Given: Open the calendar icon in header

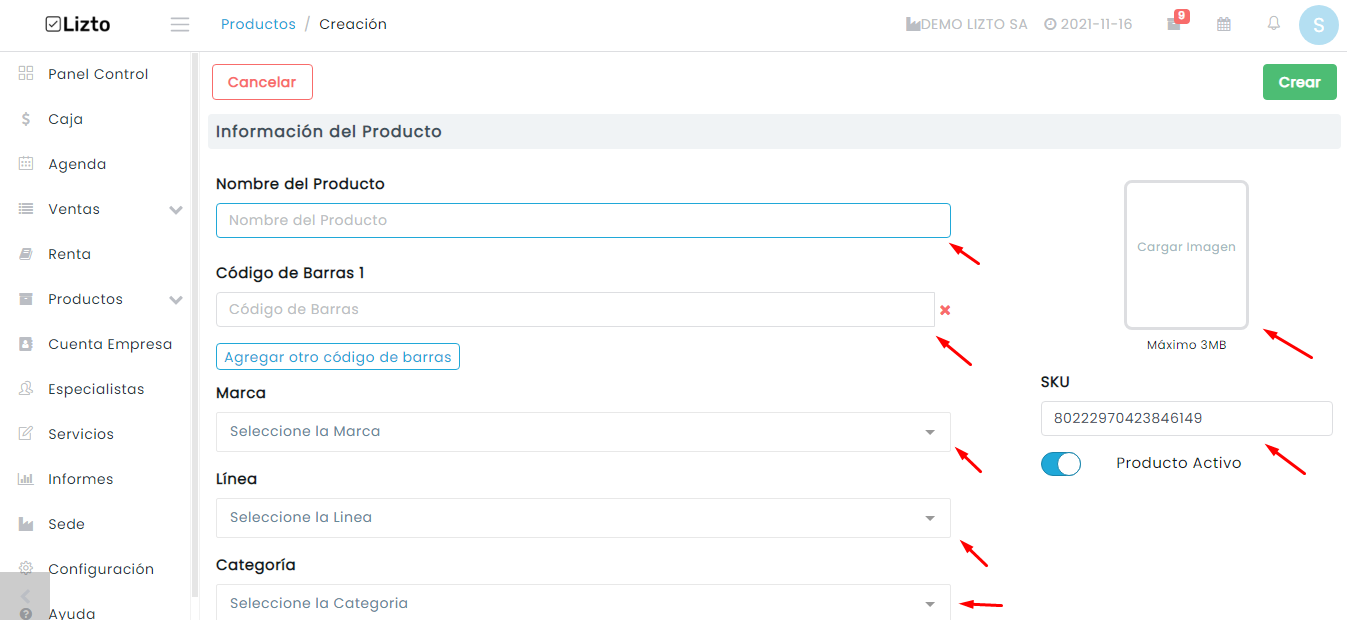Looking at the screenshot, I should [1224, 24].
